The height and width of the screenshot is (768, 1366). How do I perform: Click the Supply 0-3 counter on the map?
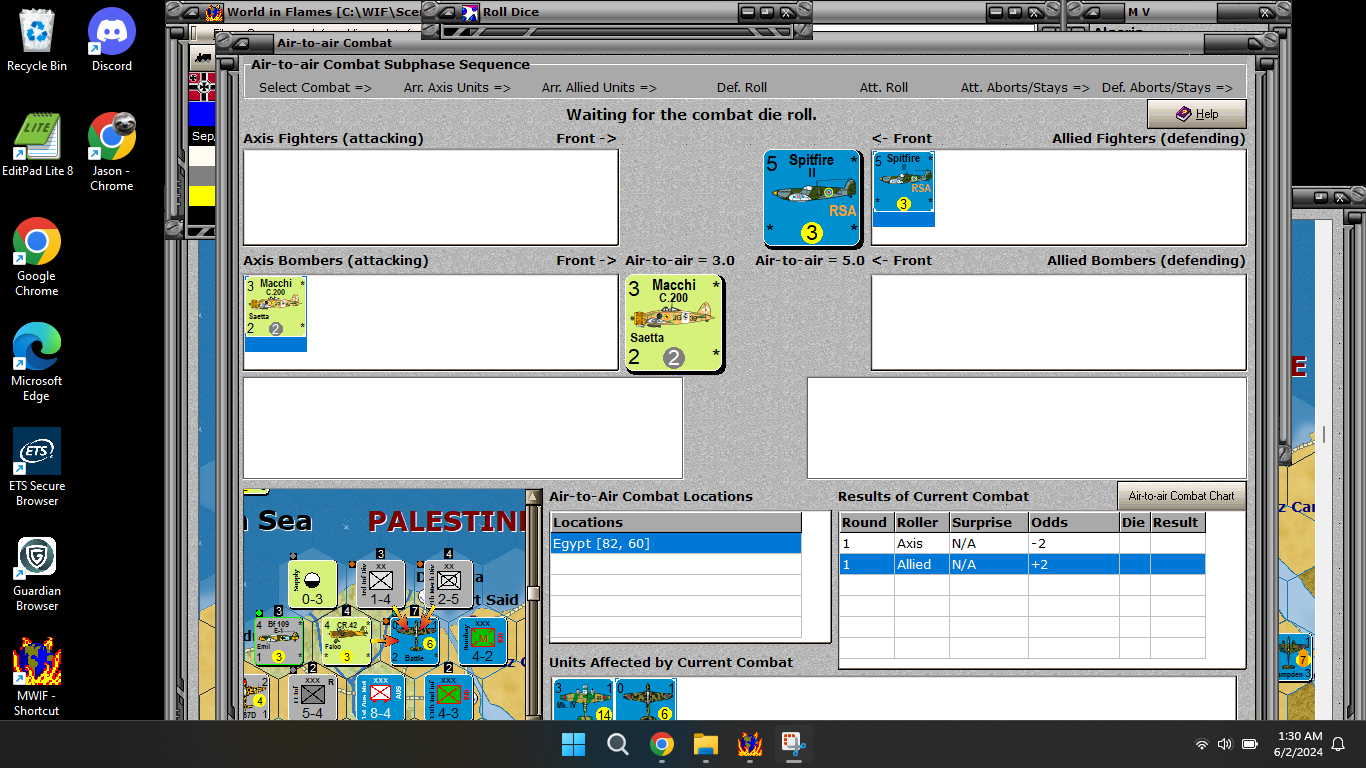[312, 584]
